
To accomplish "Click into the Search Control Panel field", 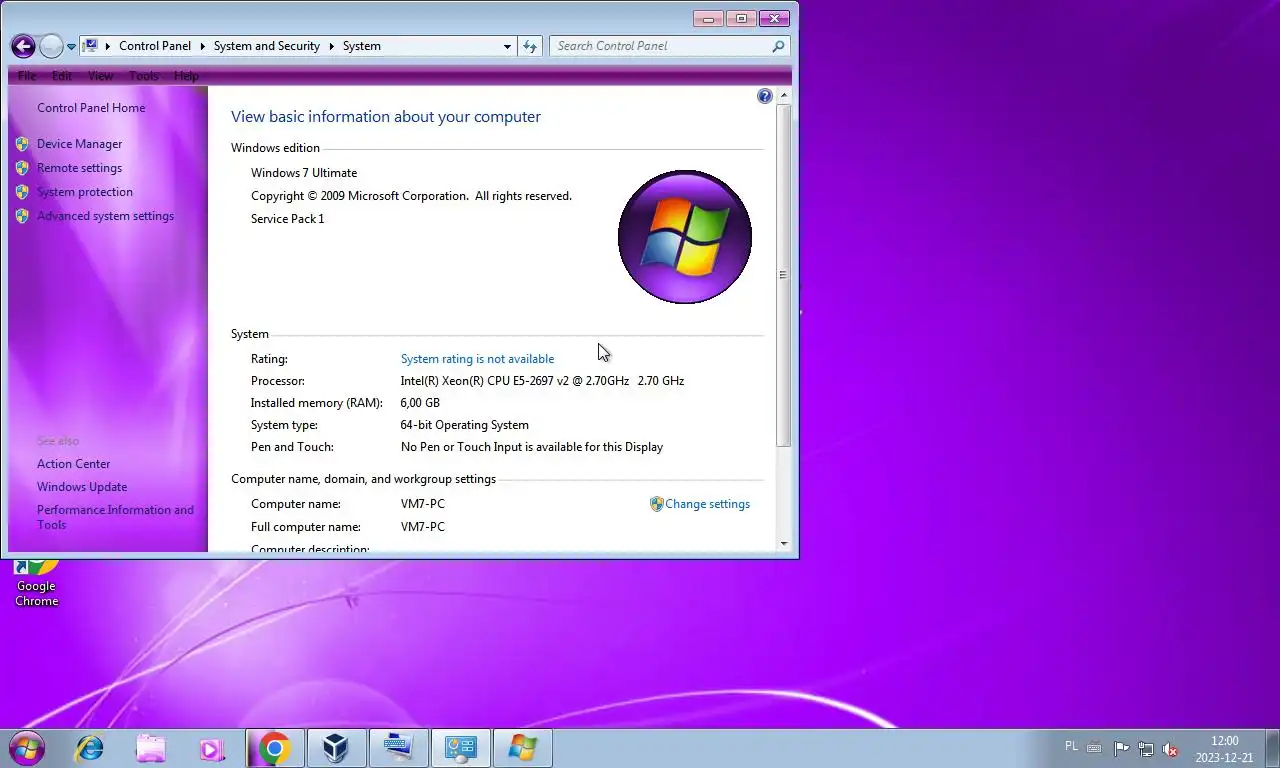I will point(660,46).
